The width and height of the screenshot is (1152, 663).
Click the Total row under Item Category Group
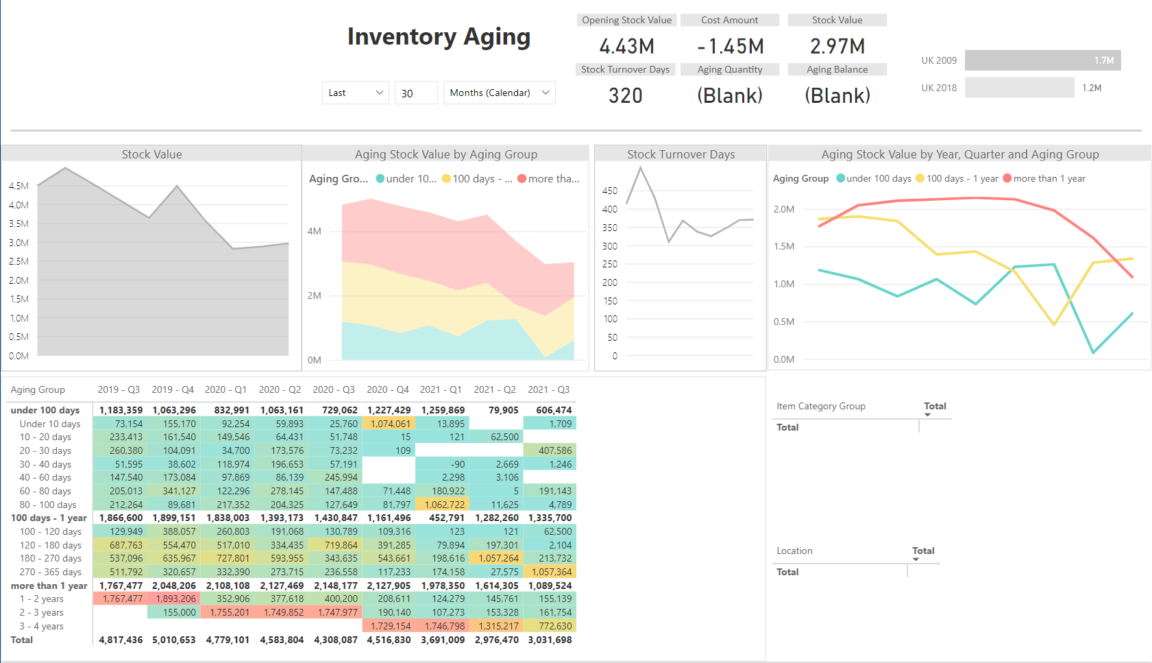point(790,427)
